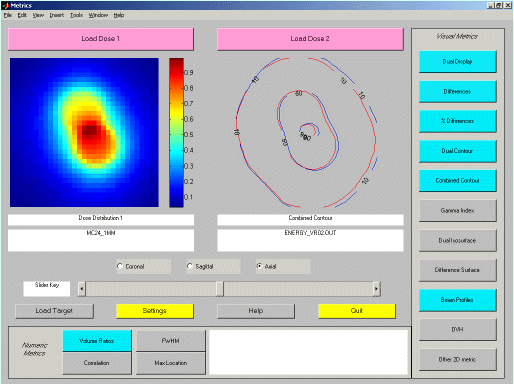Click the Load Dose 1 button
514x384 pixels.
pyautogui.click(x=101, y=39)
